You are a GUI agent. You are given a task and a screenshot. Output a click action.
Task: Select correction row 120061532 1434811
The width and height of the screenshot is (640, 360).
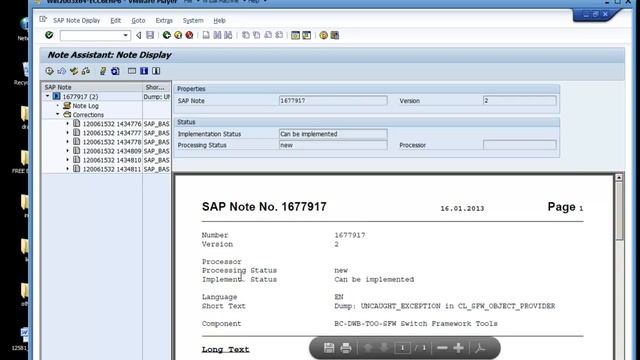pyautogui.click(x=112, y=169)
